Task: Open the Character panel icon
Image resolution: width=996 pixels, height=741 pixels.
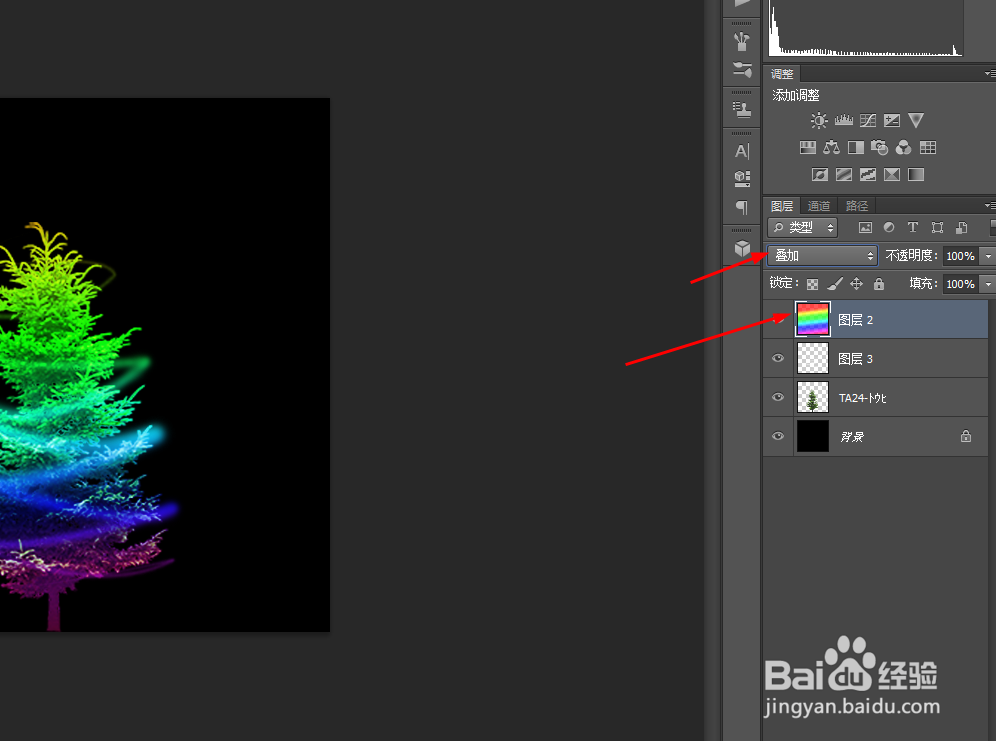Action: point(741,151)
